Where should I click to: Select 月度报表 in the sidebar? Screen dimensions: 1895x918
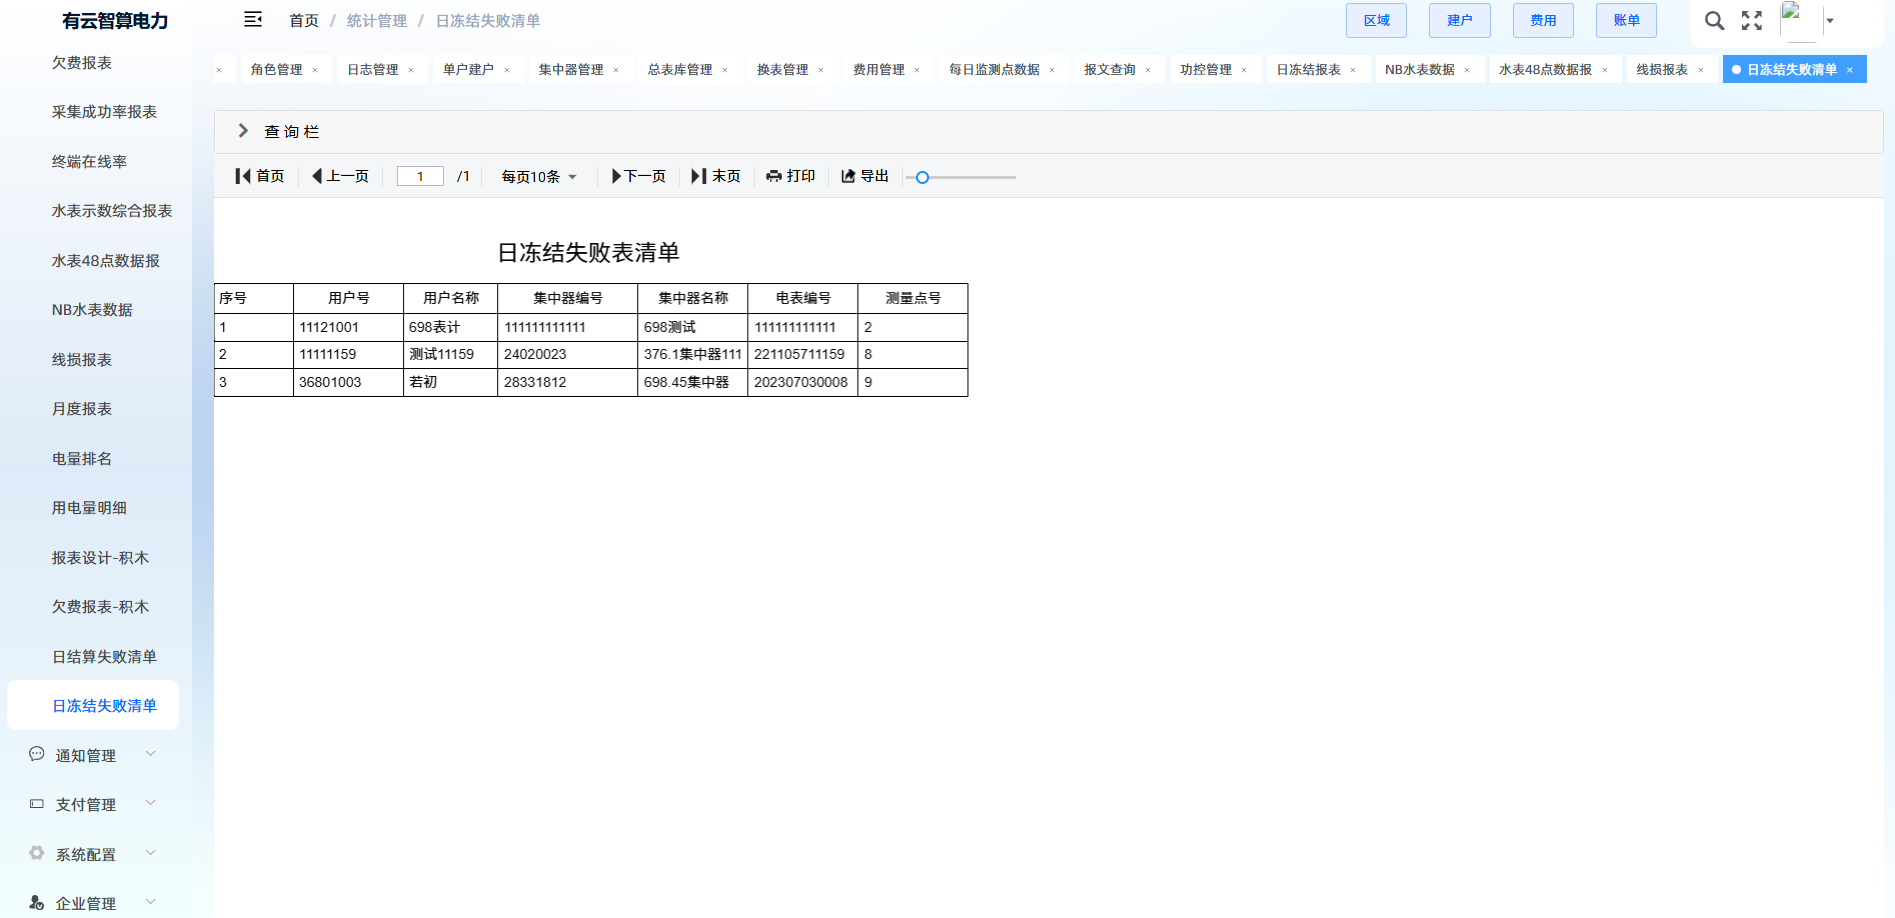(82, 409)
